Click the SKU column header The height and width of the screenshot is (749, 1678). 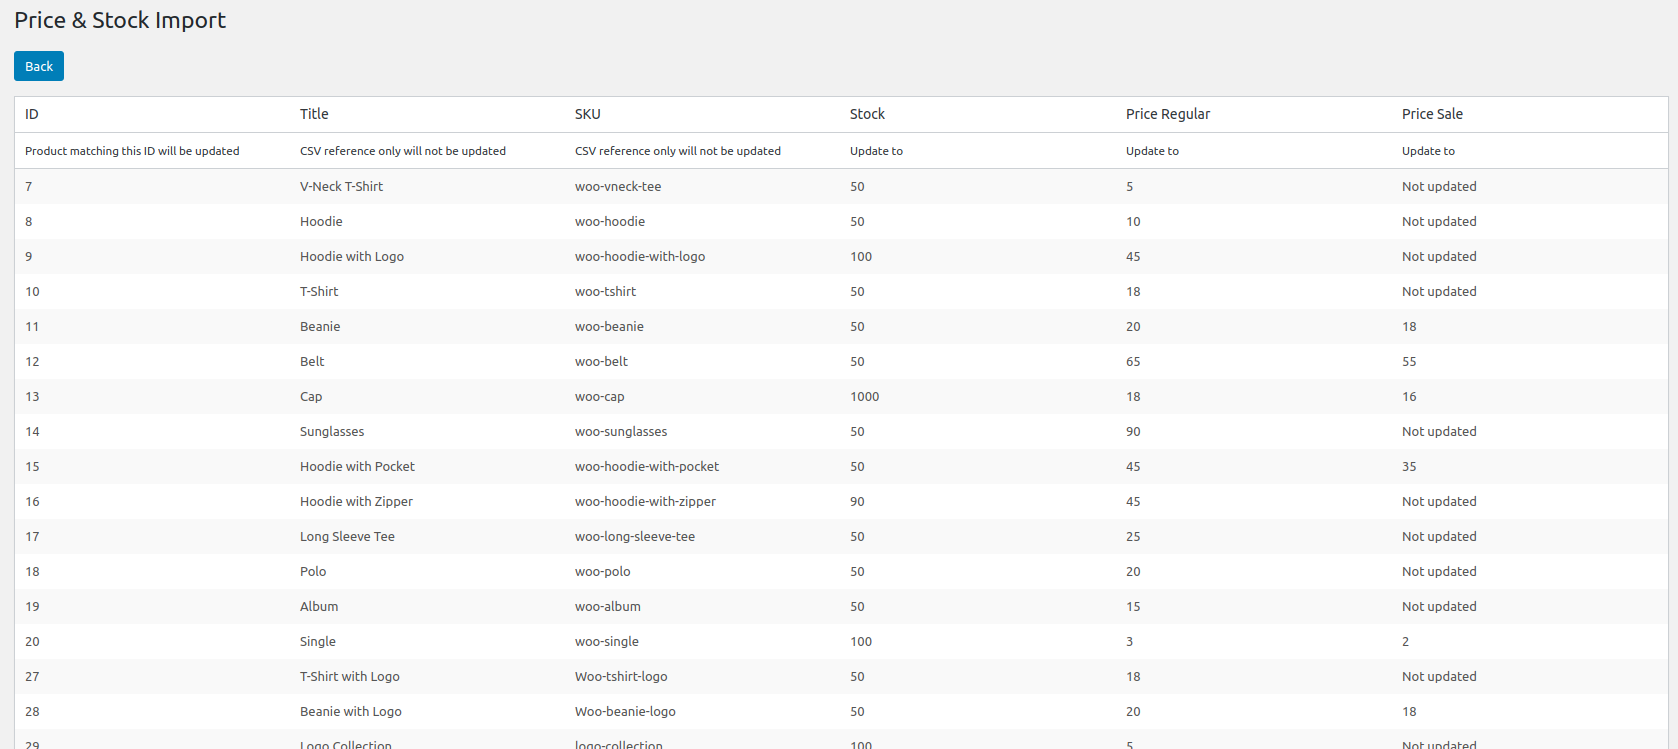588,114
